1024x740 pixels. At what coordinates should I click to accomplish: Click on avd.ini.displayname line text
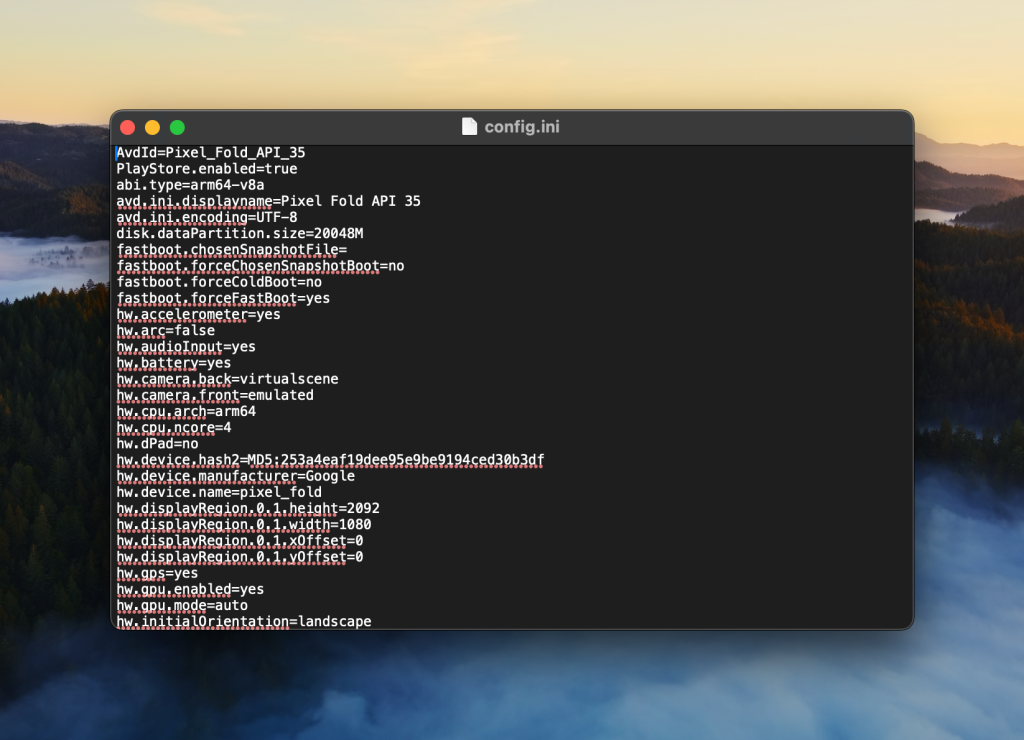click(268, 201)
